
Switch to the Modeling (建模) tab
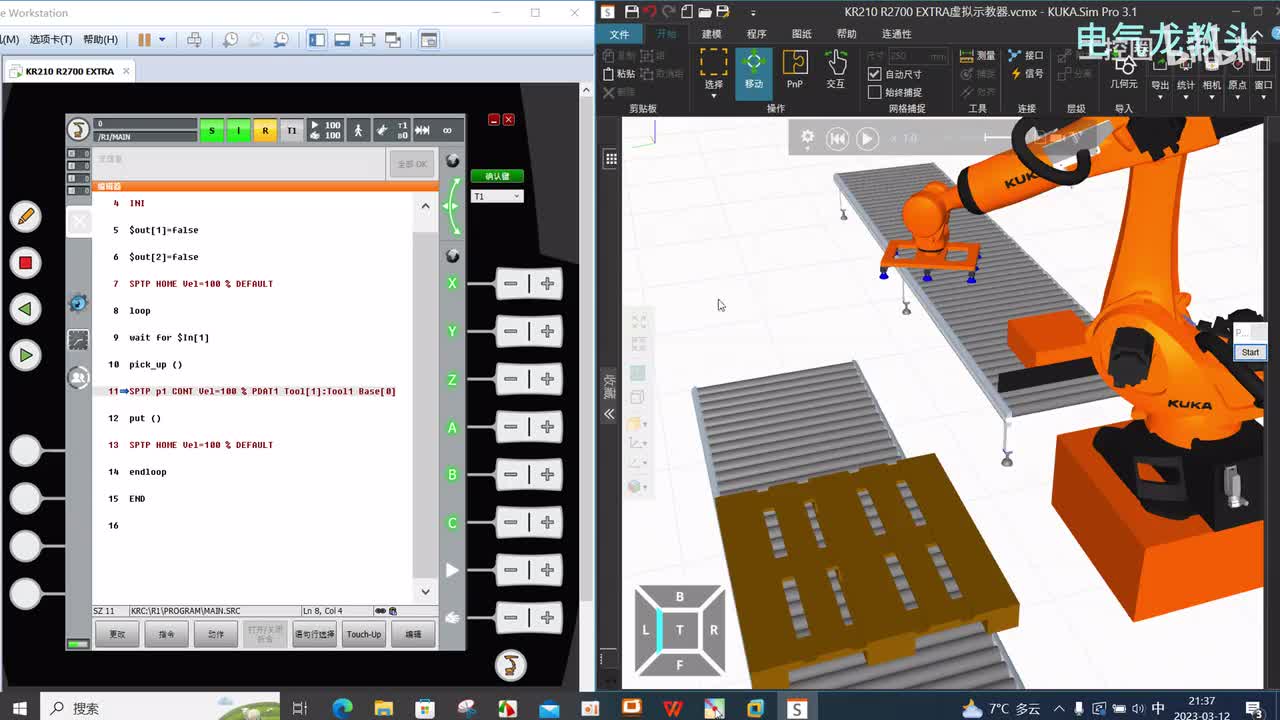pos(711,34)
